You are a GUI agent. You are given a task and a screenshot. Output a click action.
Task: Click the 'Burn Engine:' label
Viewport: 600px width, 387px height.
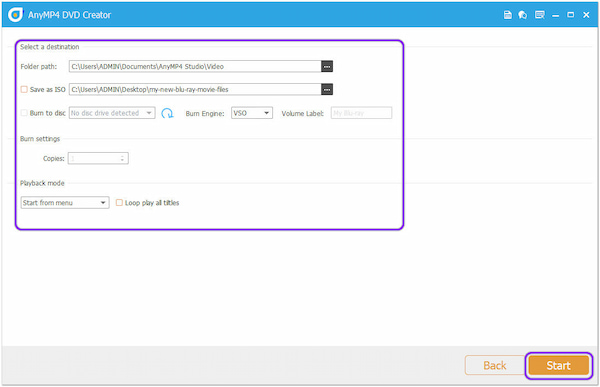(x=205, y=114)
